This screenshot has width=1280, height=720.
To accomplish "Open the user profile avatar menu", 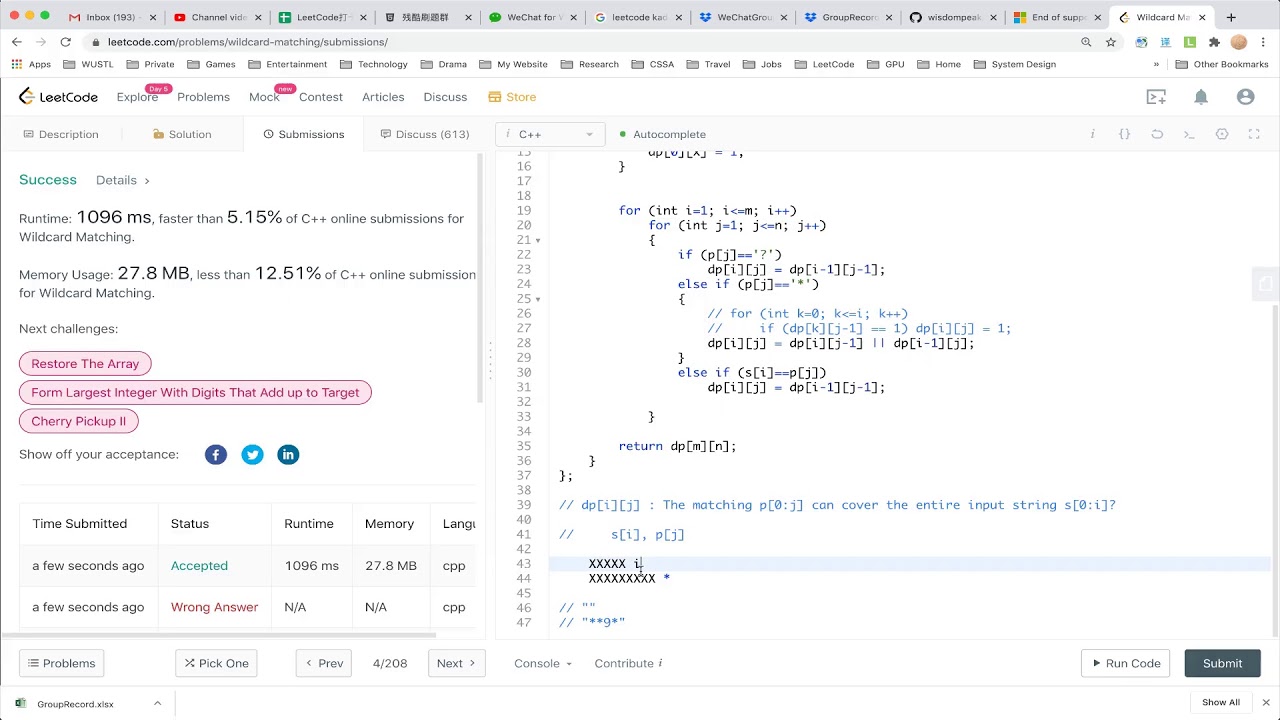I will (x=1245, y=97).
